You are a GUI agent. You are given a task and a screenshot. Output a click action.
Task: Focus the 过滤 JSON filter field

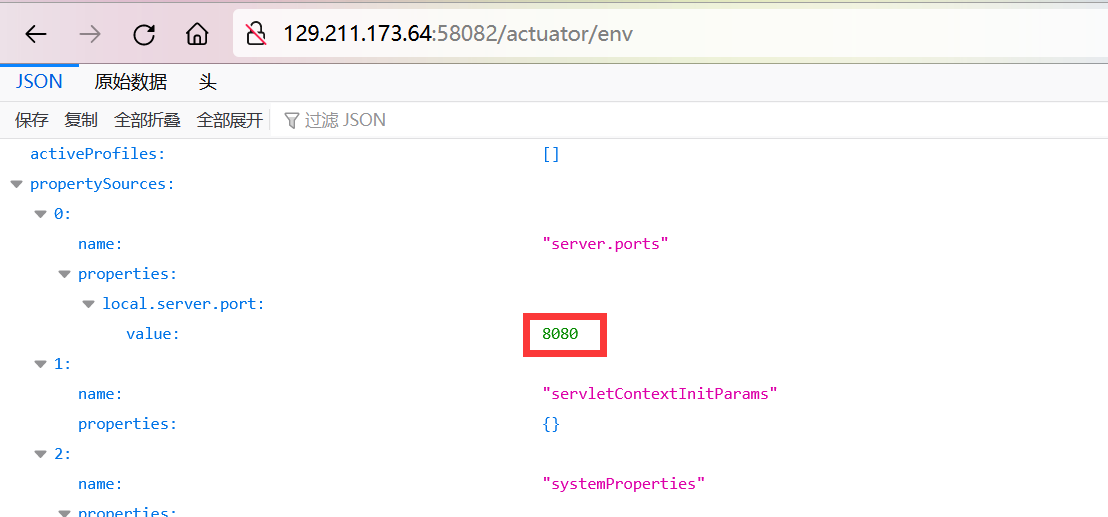click(x=692, y=120)
